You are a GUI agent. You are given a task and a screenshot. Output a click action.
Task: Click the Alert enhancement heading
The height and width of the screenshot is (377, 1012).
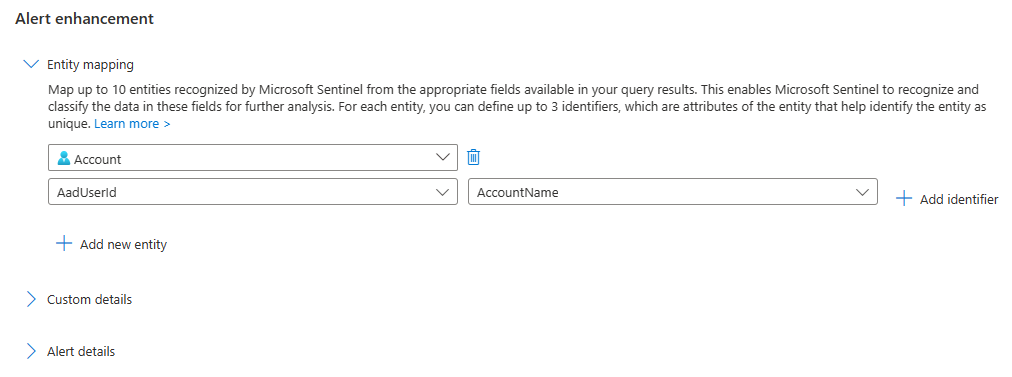click(x=85, y=19)
